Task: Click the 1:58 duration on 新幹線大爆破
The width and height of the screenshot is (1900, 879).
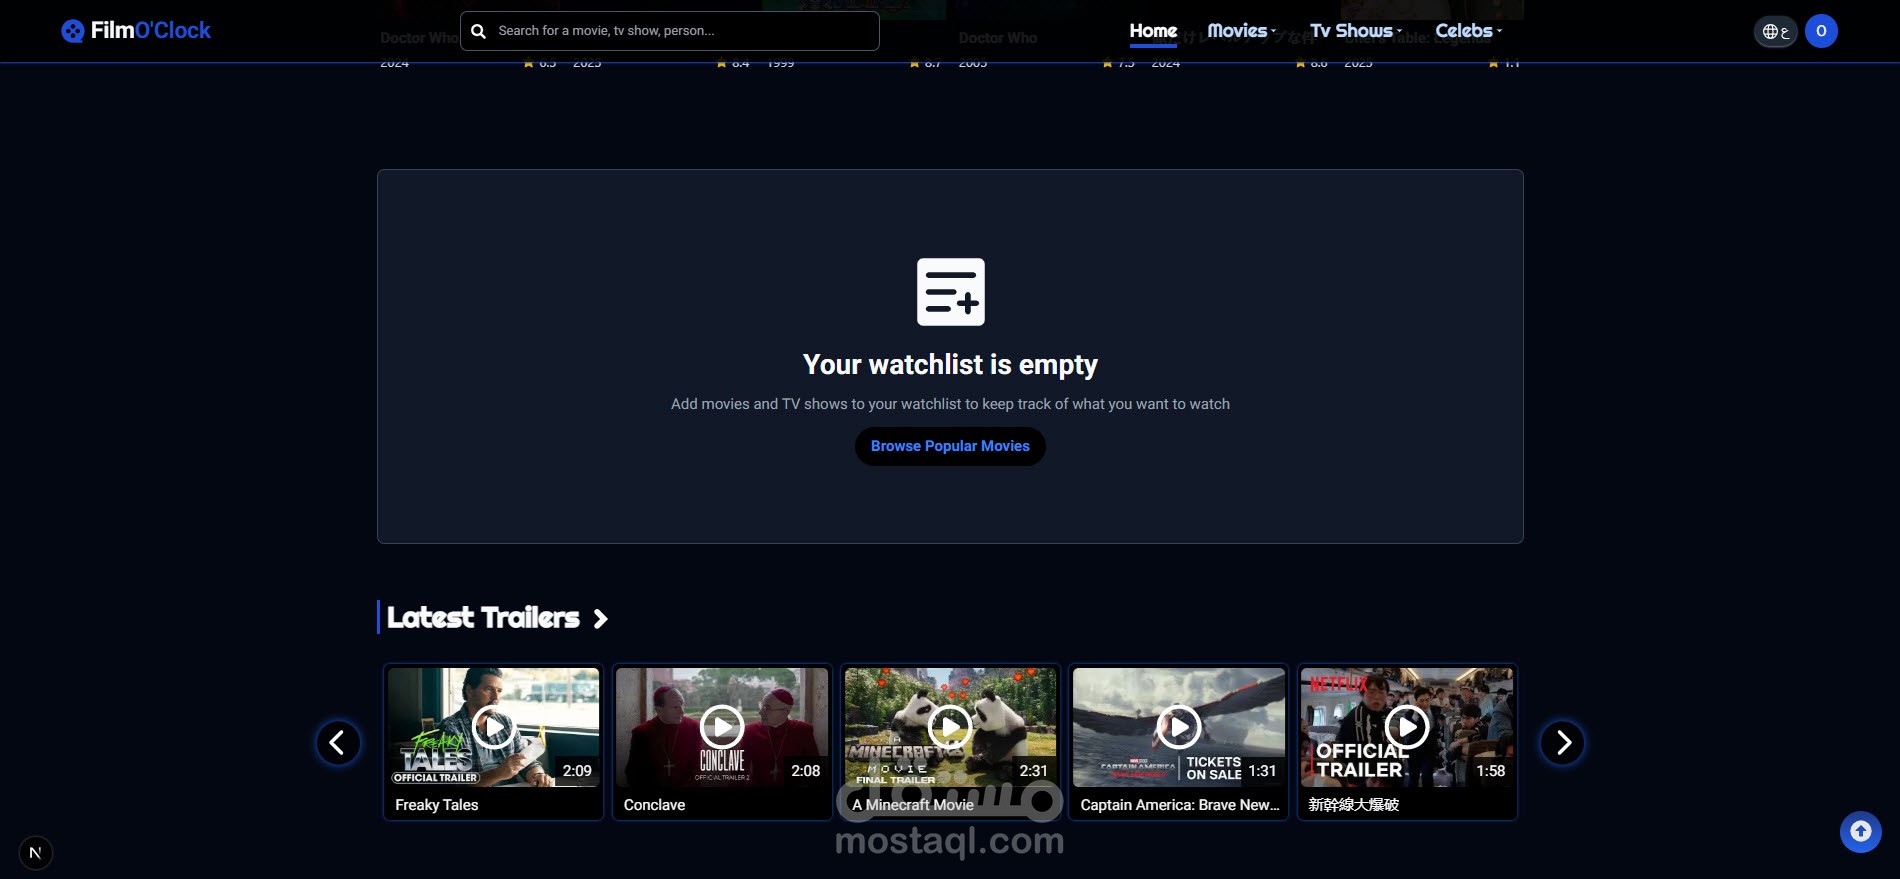Action: [1491, 771]
